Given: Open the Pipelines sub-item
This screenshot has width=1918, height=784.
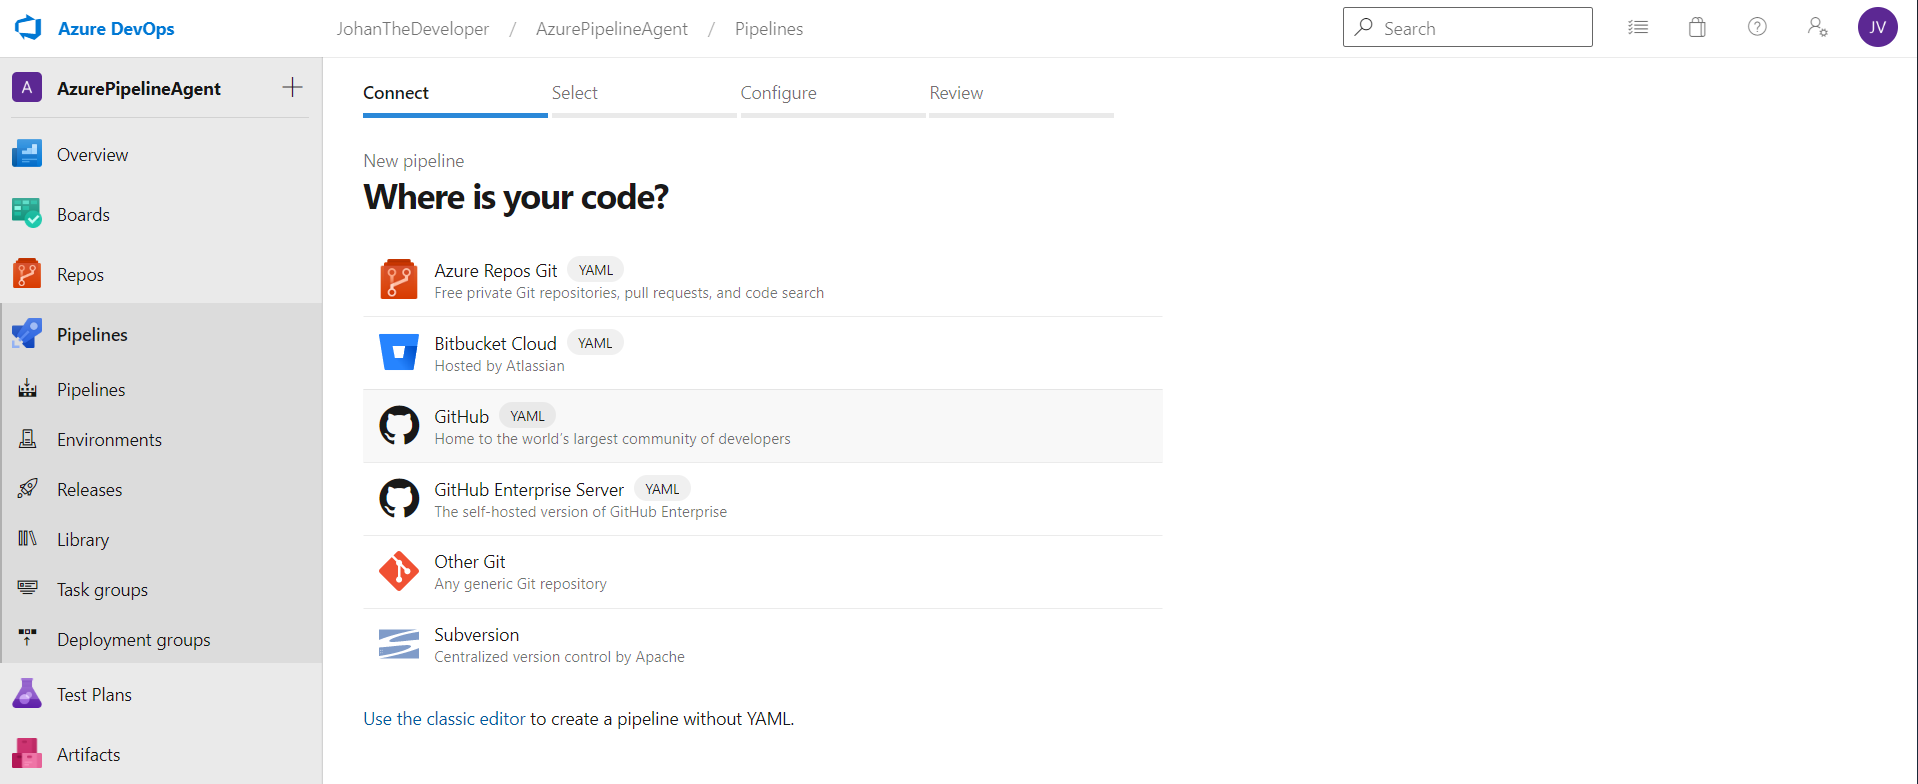Looking at the screenshot, I should 161,390.
